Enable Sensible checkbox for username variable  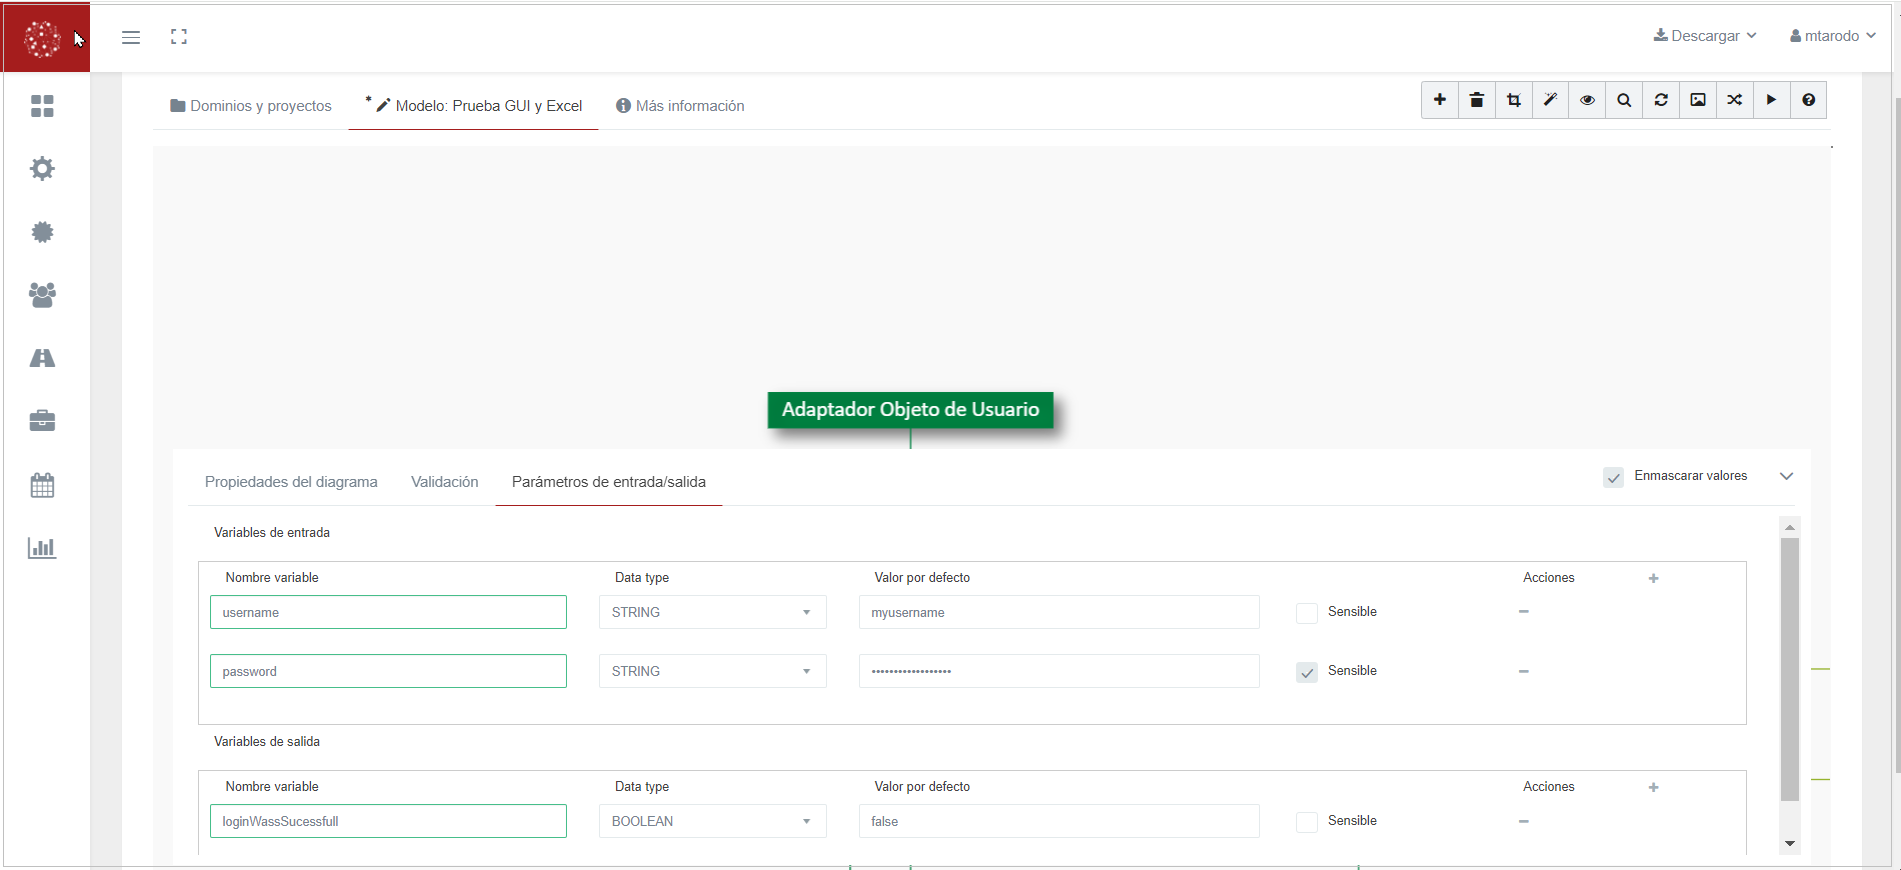tap(1306, 613)
